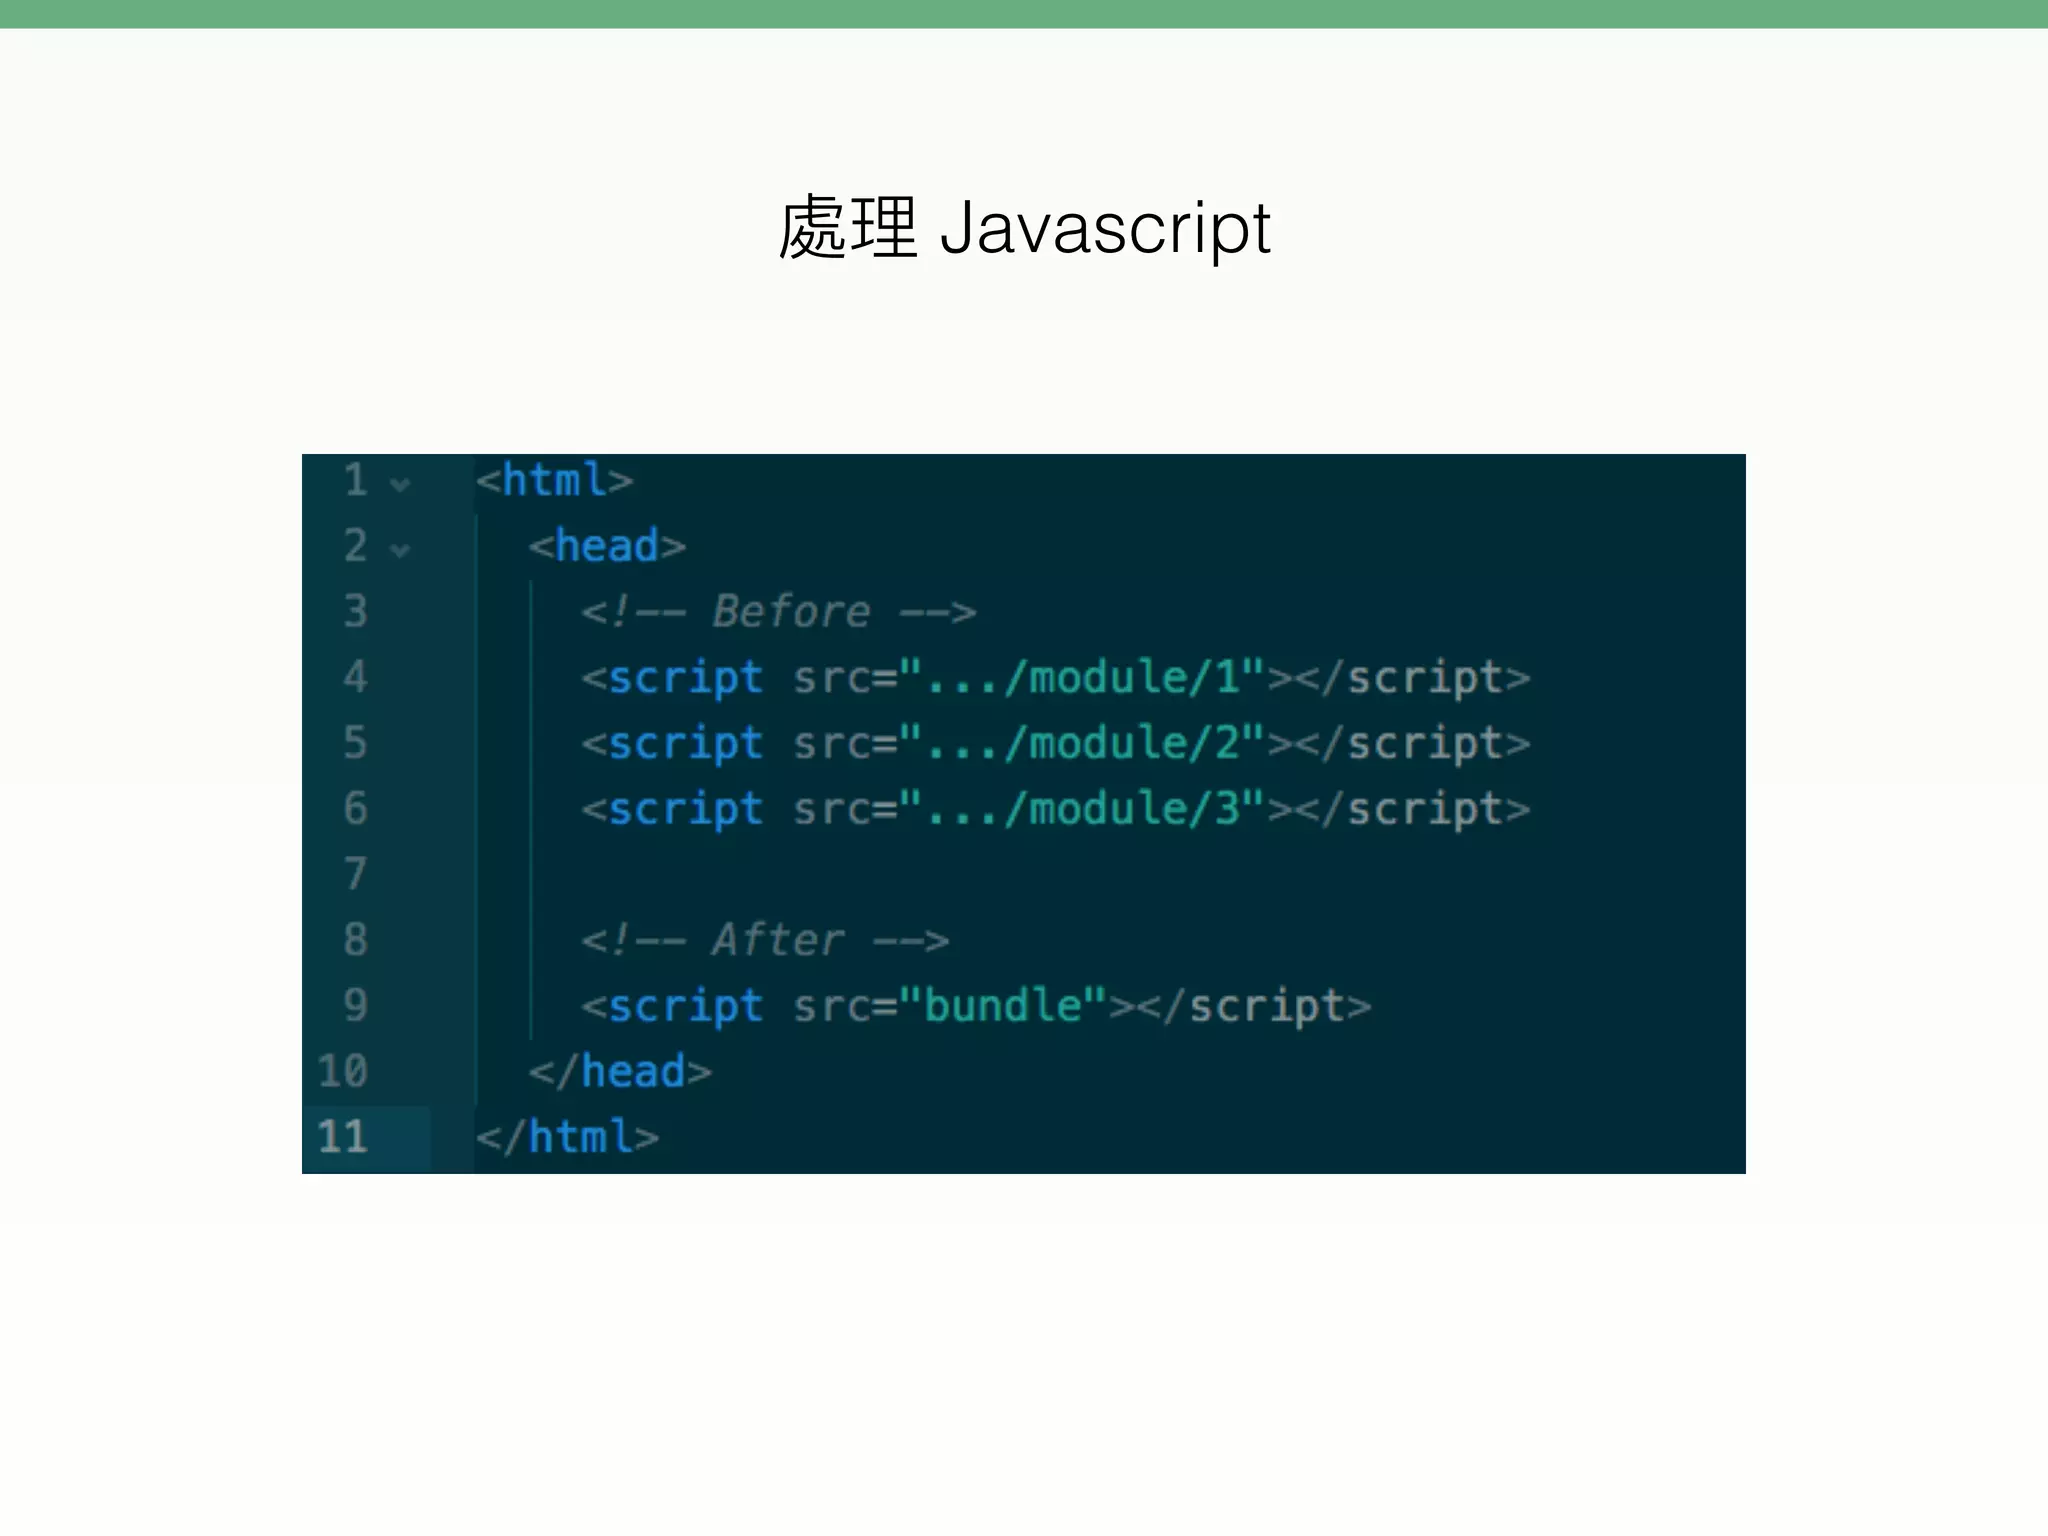
Task: Collapse the html fold arrow on line 1
Action: [x=400, y=485]
